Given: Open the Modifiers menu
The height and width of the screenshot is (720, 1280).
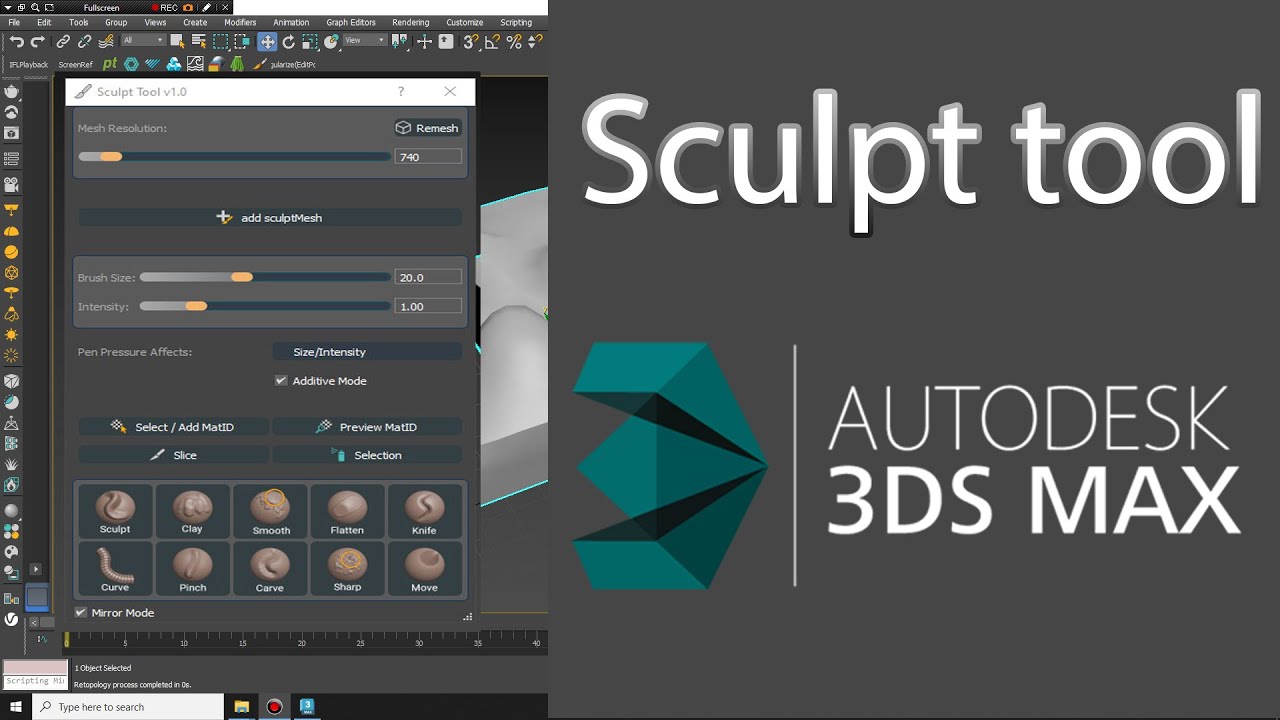Looking at the screenshot, I should coord(240,22).
